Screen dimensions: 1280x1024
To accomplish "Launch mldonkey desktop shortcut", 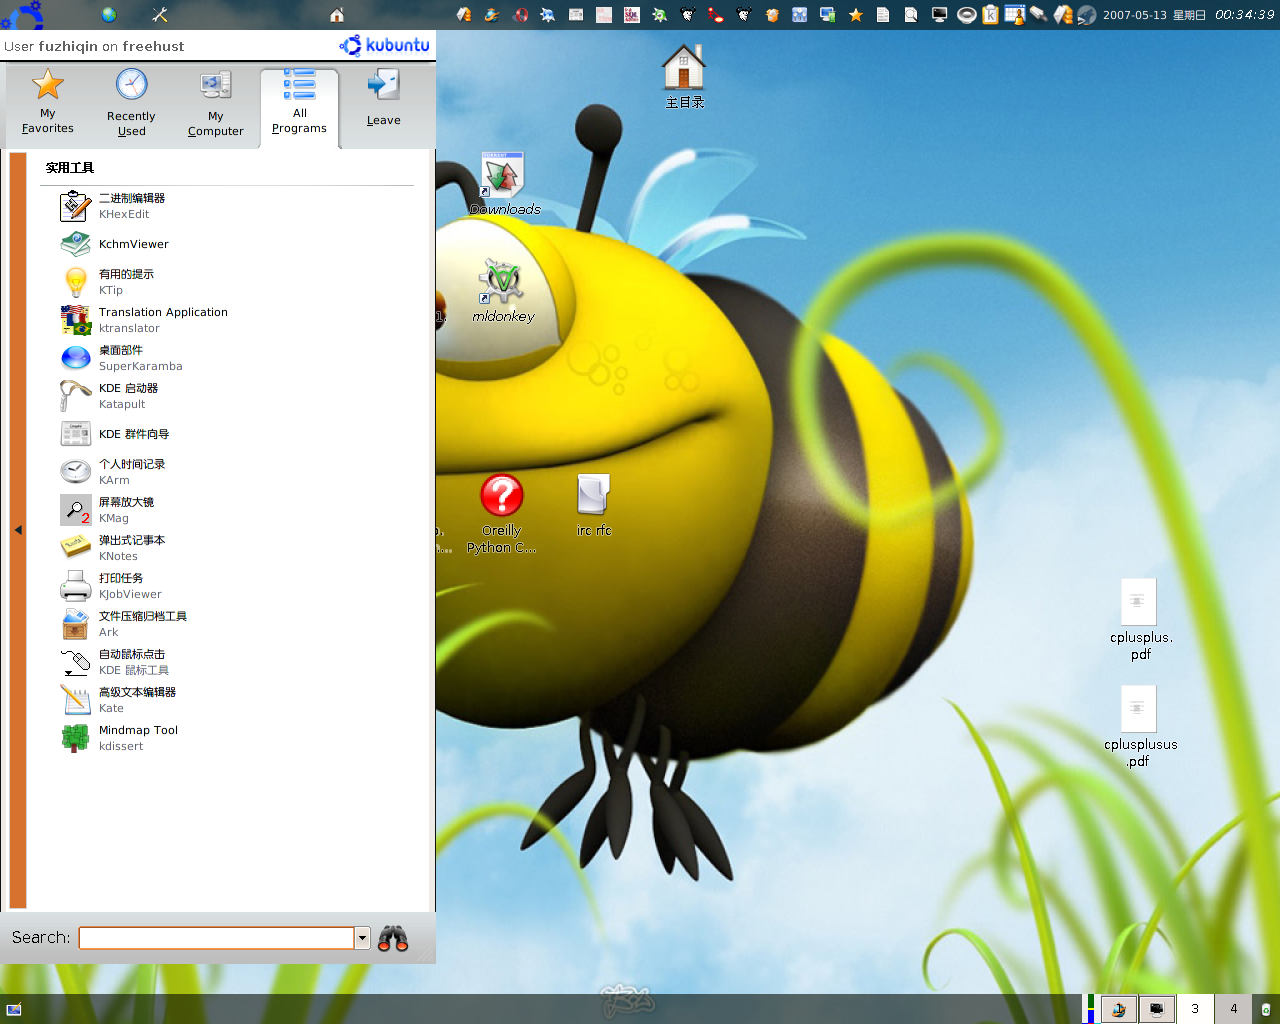I will (x=503, y=291).
